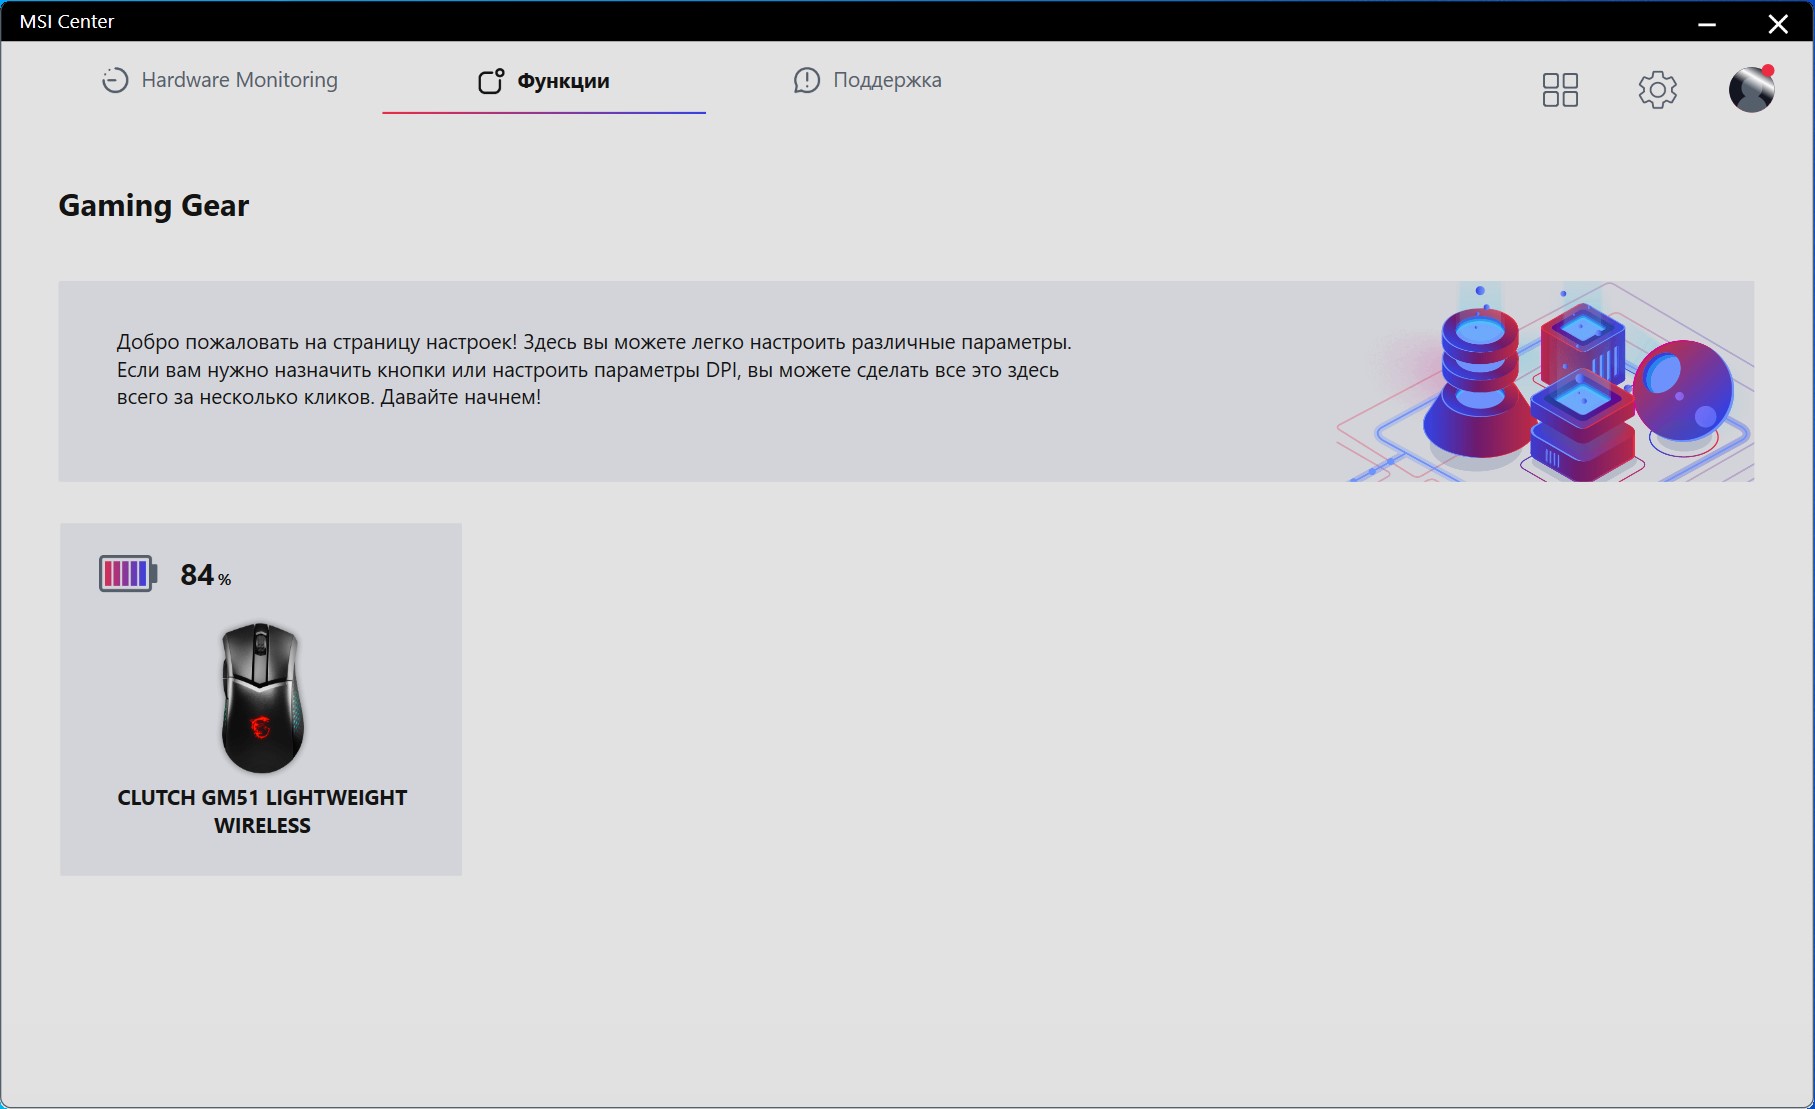Screen dimensions: 1815x1109
Task: Open settings via the gear icon
Action: [1657, 90]
